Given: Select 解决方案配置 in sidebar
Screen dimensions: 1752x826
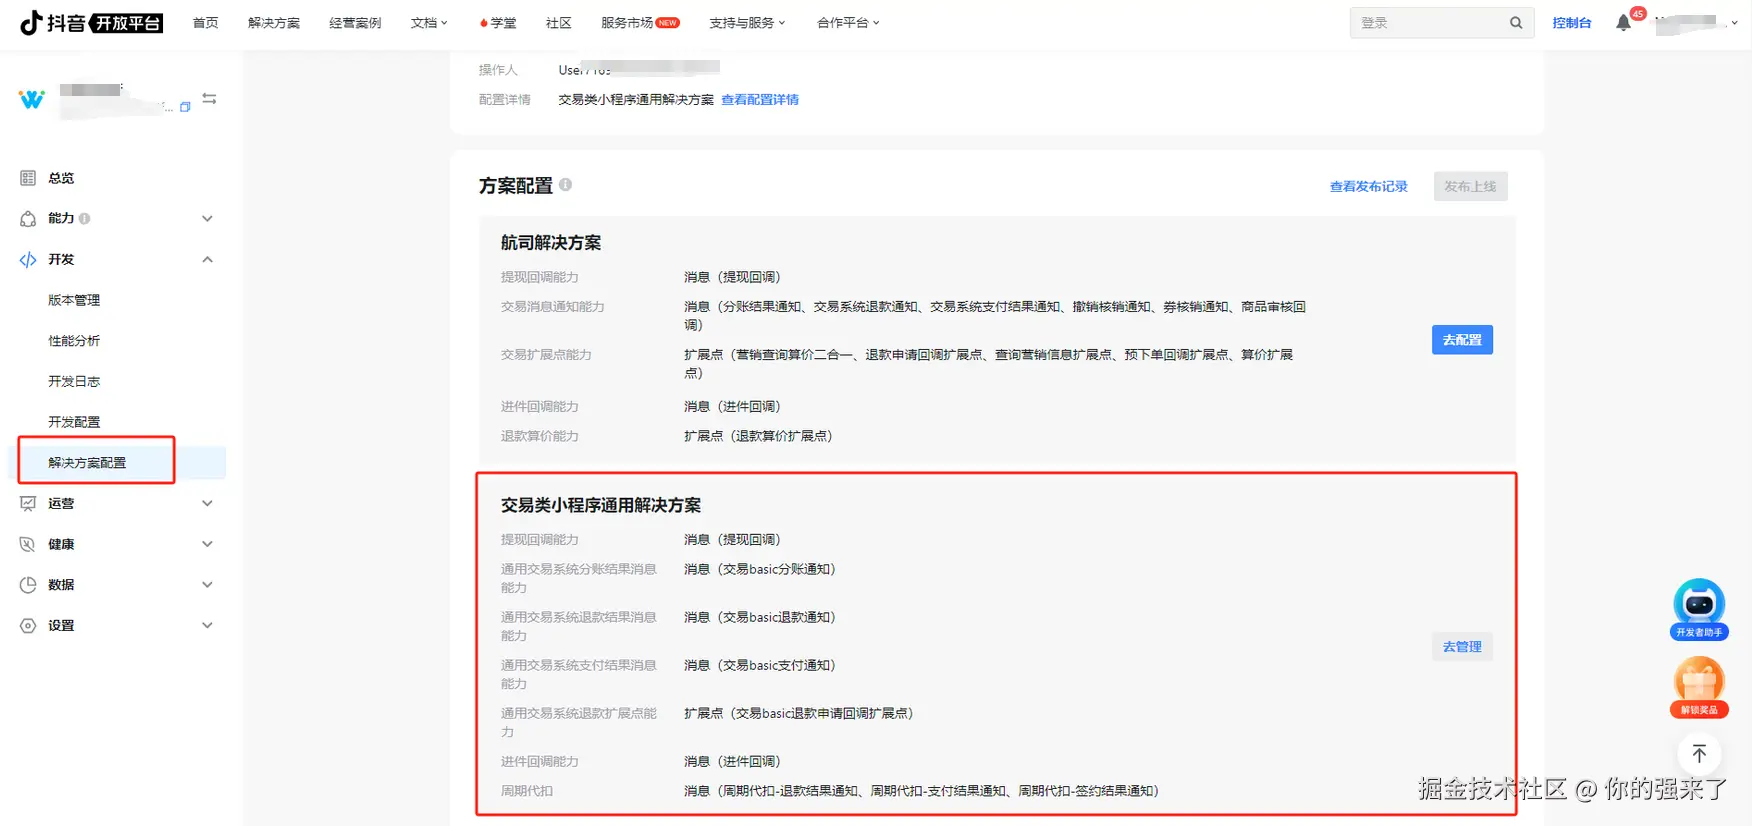Looking at the screenshot, I should [87, 463].
